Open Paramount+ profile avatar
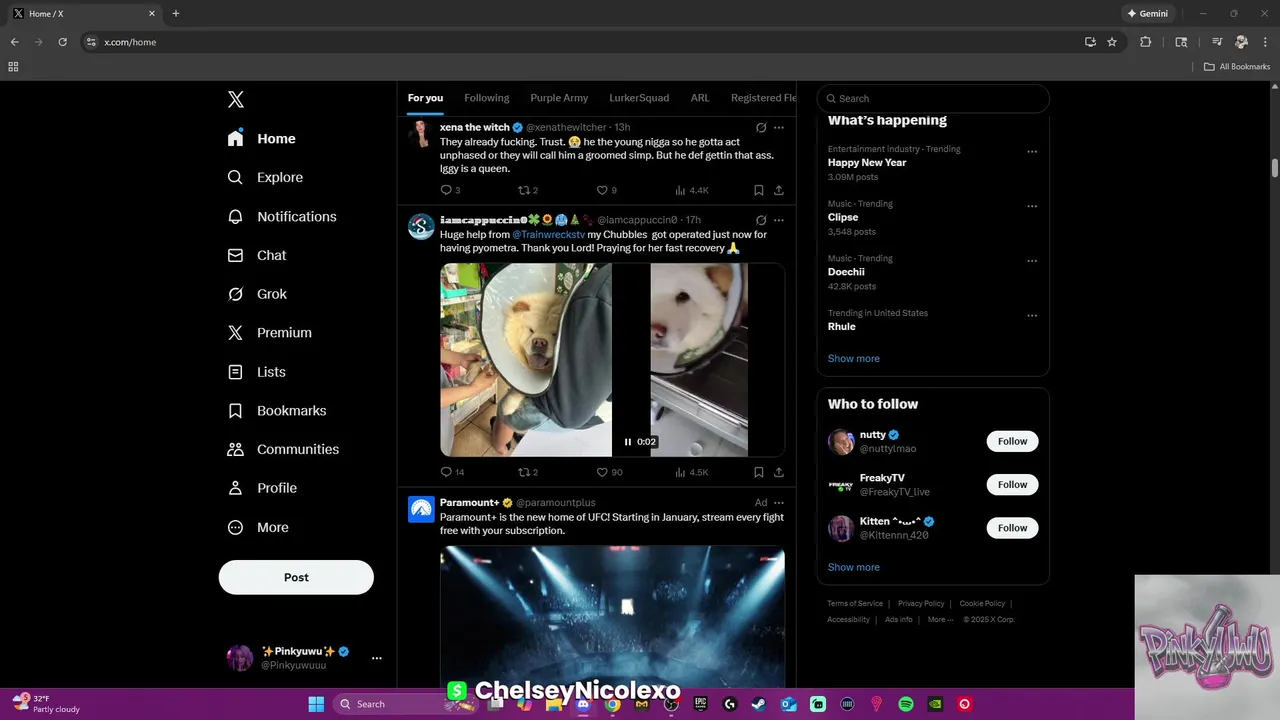The height and width of the screenshot is (720, 1280). click(421, 509)
